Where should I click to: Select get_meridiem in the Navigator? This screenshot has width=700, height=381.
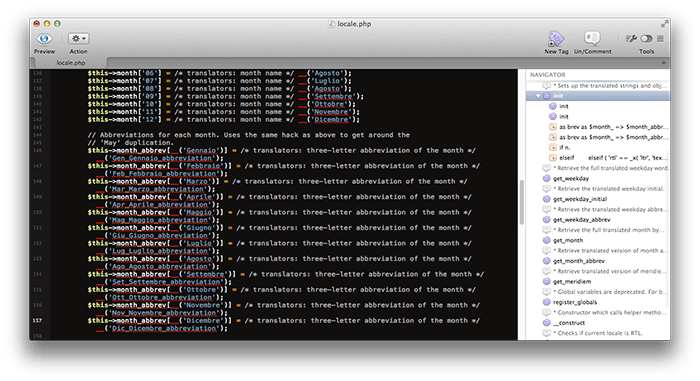click(572, 281)
